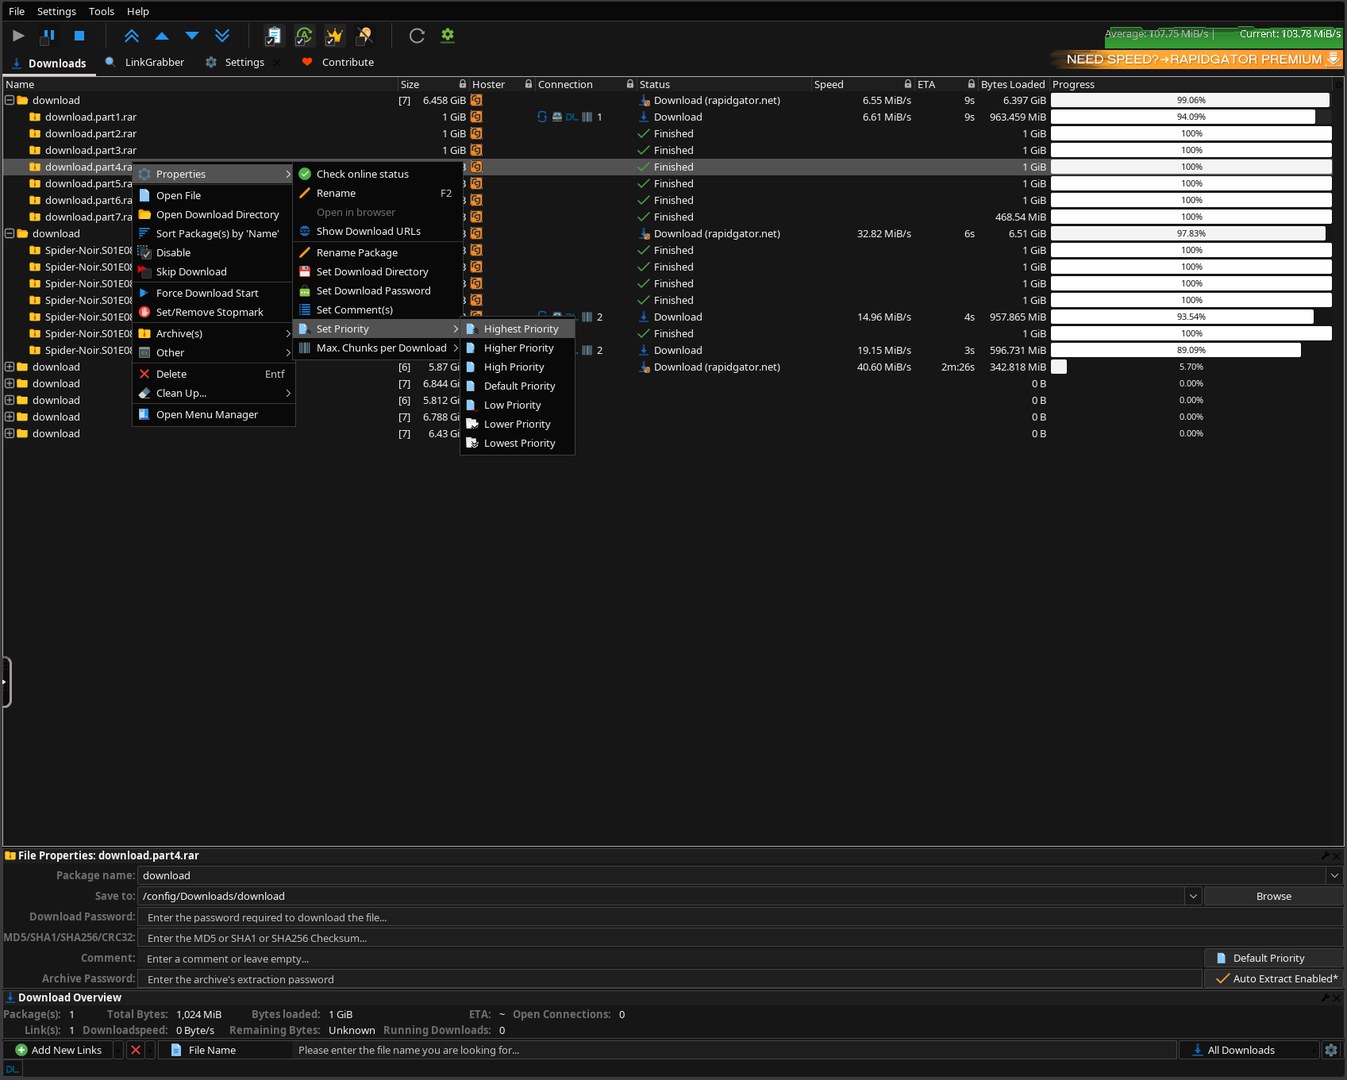The height and width of the screenshot is (1080, 1347).
Task: Toggle clipboard observer
Action: [273, 35]
